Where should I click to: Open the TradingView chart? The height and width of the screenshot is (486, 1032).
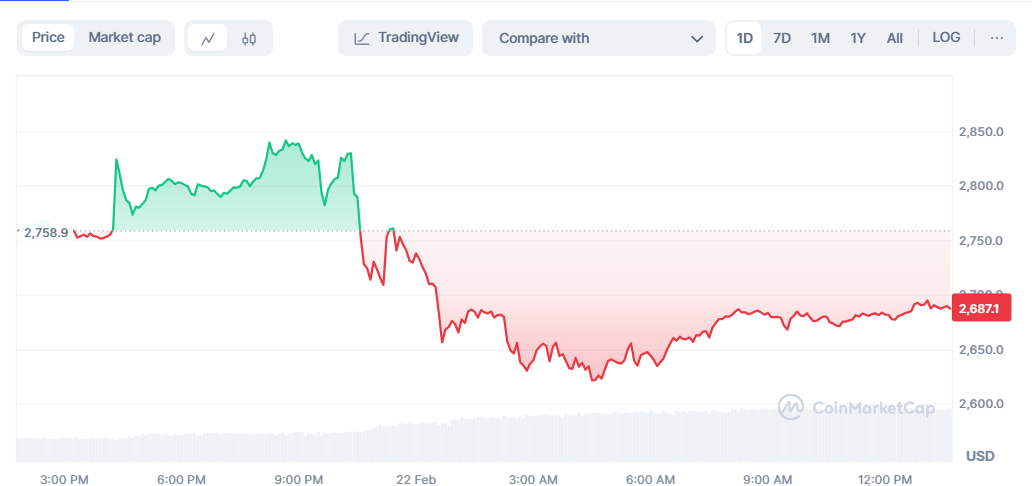(x=405, y=38)
